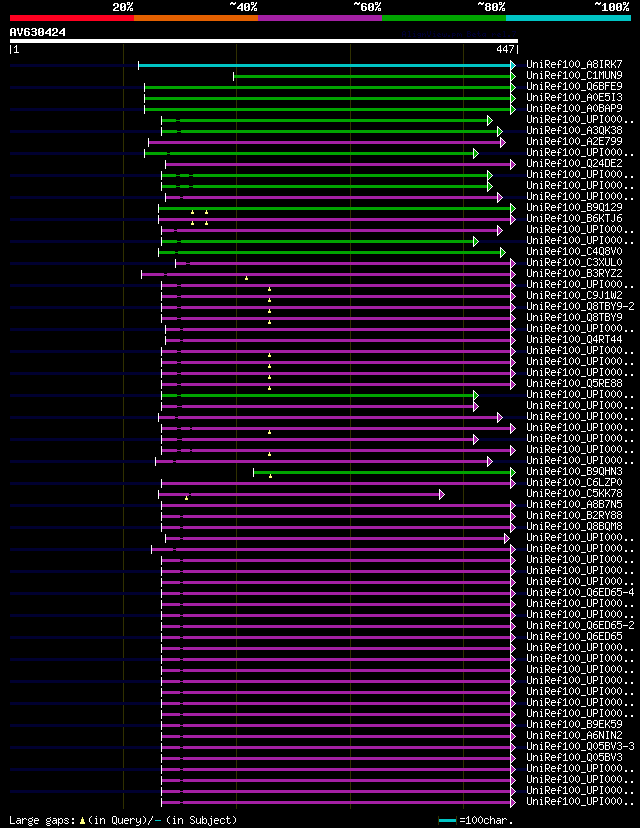
Task: Open the UniRef100_A0E5I3 hit
Action: point(574,97)
